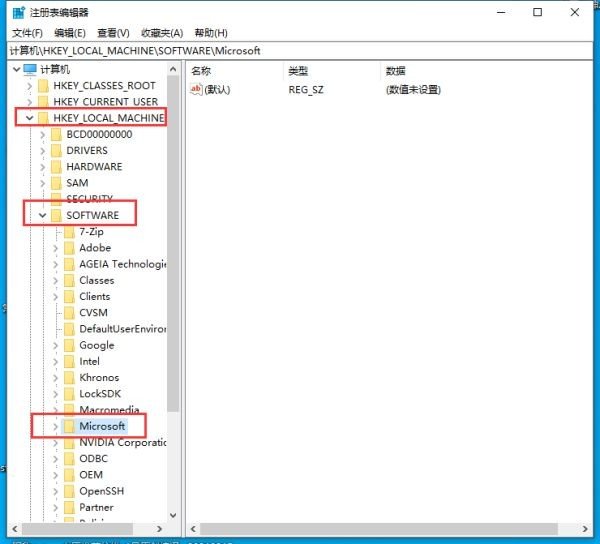Expand the Classes key
This screenshot has width=600, height=544.
tap(55, 280)
